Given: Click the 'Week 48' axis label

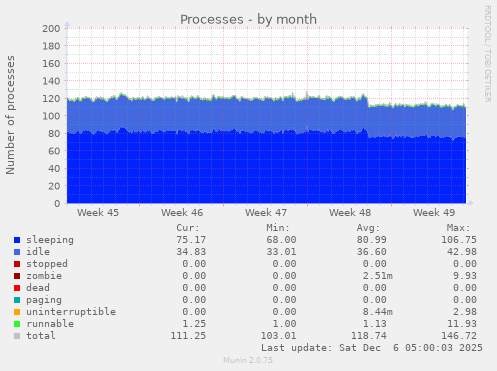Looking at the screenshot, I should (350, 213).
